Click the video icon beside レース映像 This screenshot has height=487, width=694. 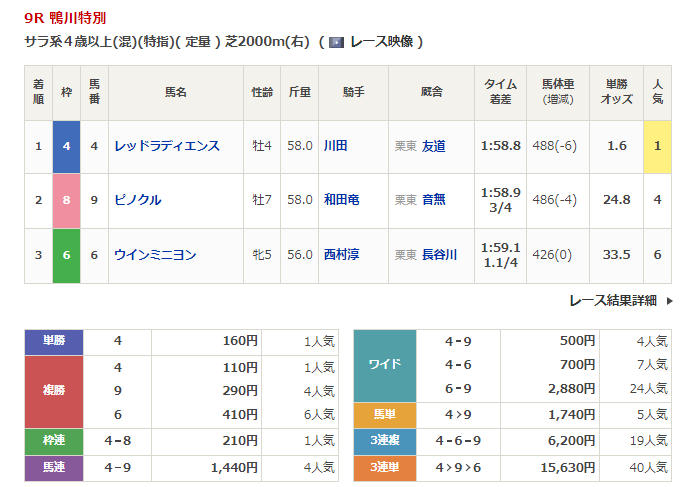point(336,42)
